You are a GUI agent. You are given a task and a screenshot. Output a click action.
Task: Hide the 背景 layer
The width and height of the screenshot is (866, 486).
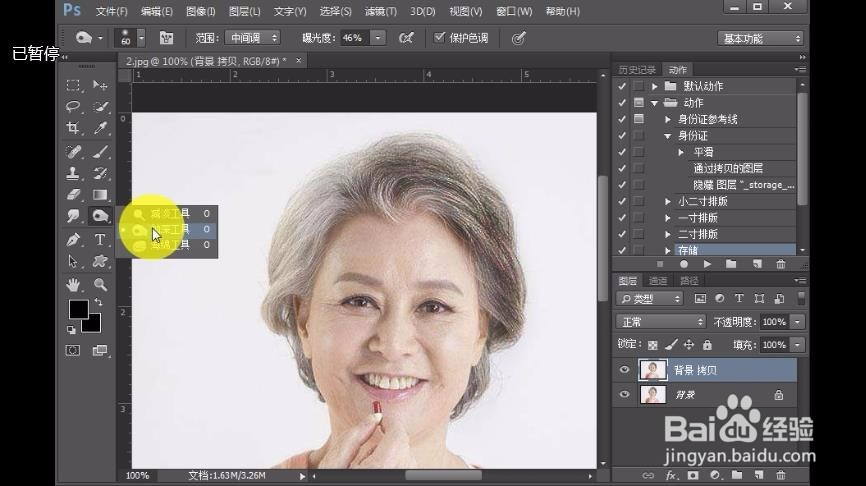pyautogui.click(x=625, y=394)
